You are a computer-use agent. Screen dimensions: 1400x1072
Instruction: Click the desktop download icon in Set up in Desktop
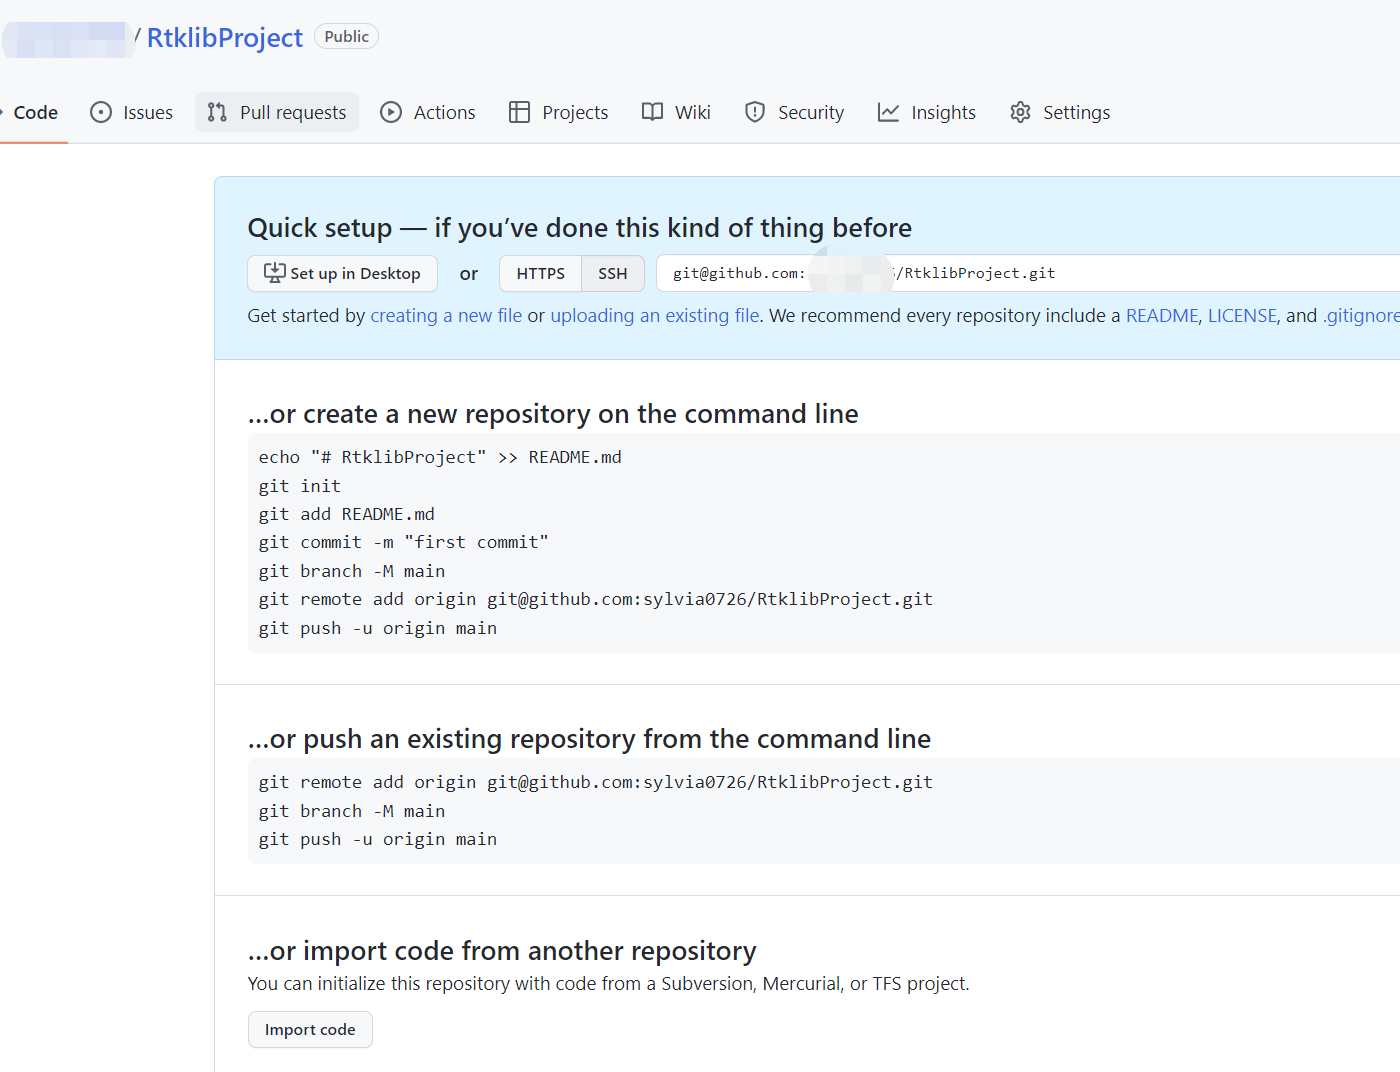click(x=274, y=273)
